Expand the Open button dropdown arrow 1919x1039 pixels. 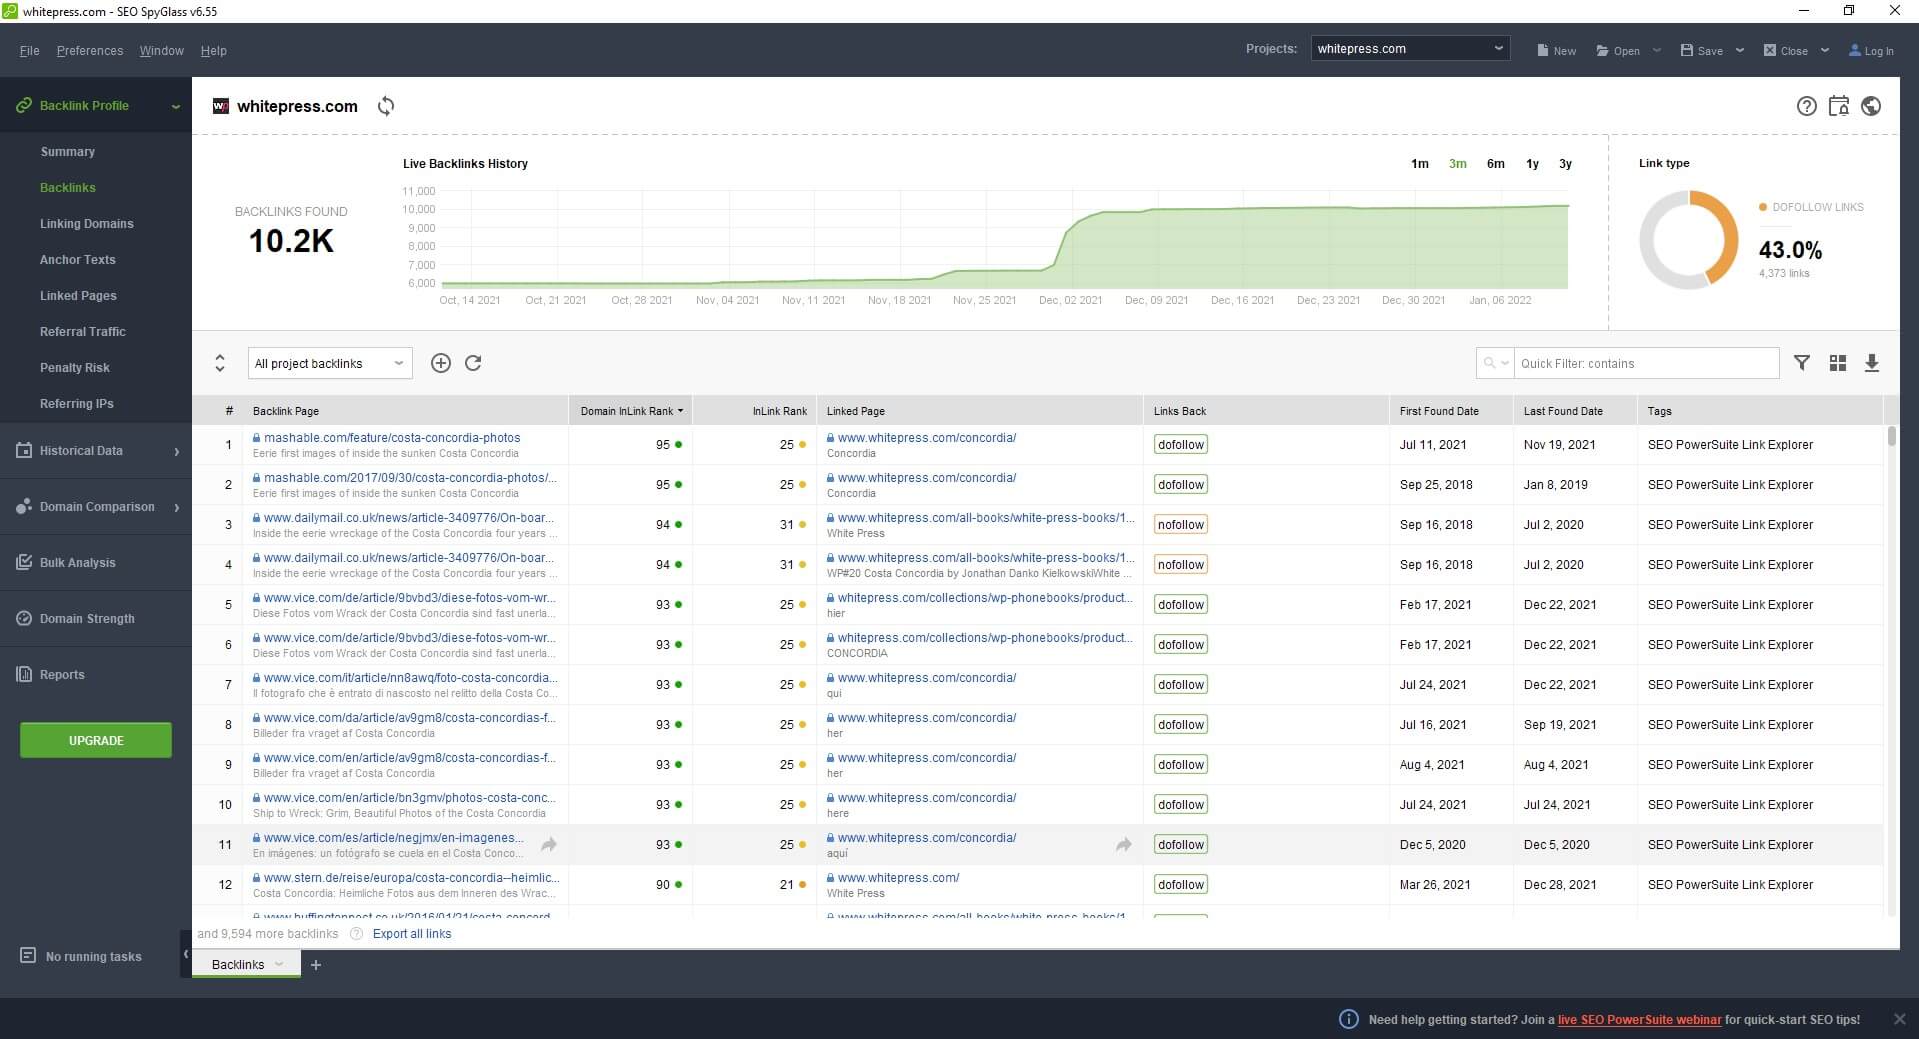point(1656,50)
